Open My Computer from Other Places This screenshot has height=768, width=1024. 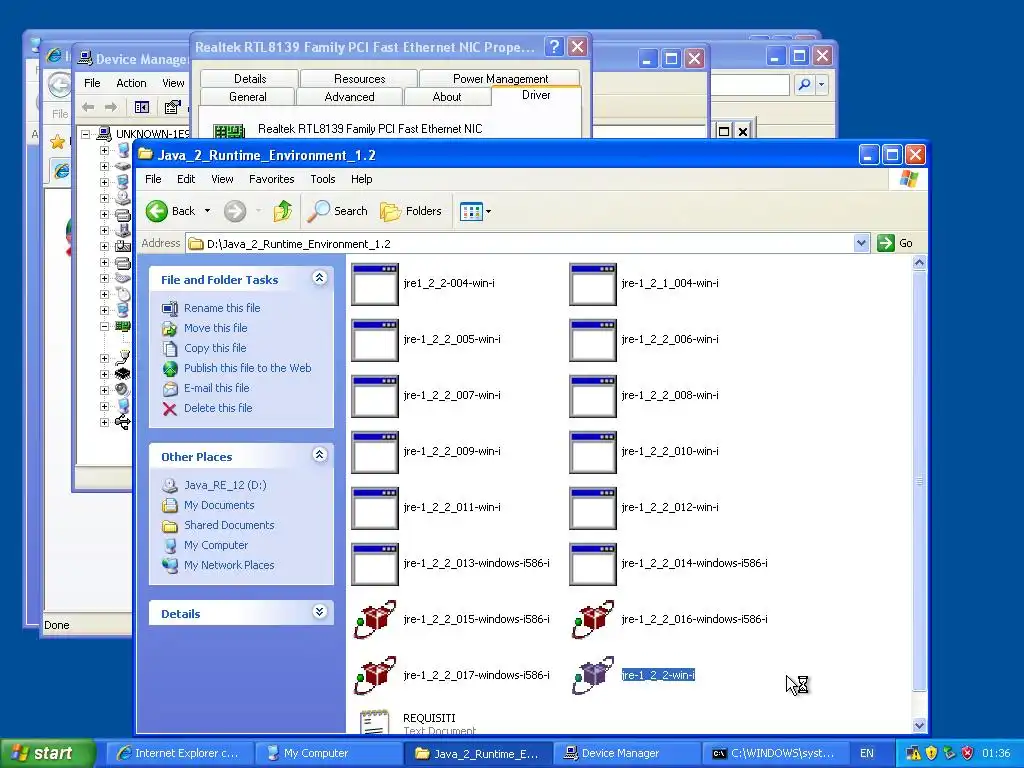(216, 545)
